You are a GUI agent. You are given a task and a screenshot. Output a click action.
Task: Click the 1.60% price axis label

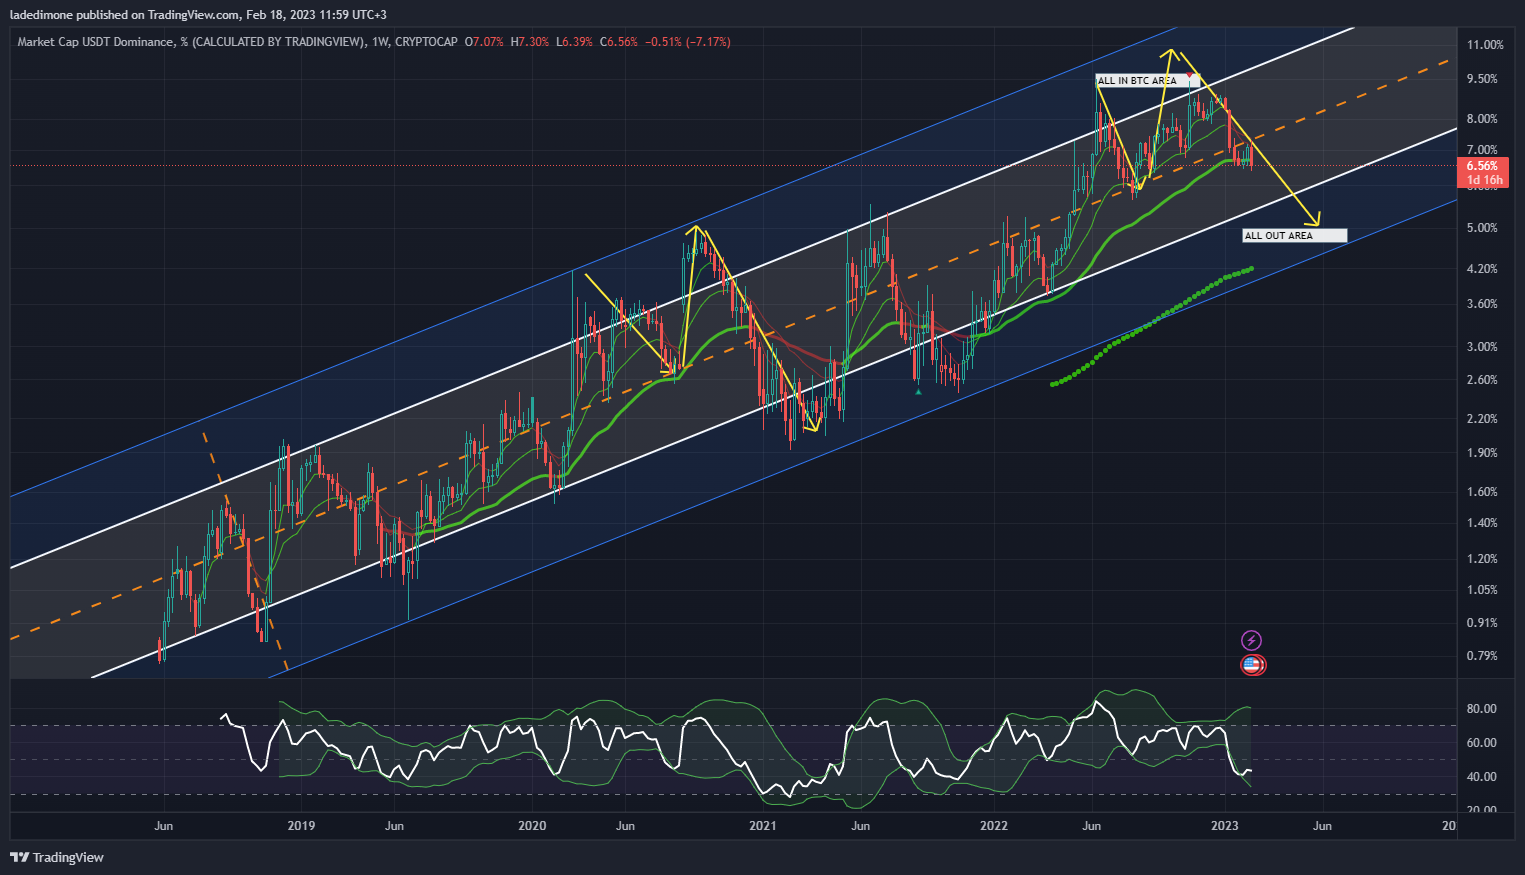point(1482,492)
